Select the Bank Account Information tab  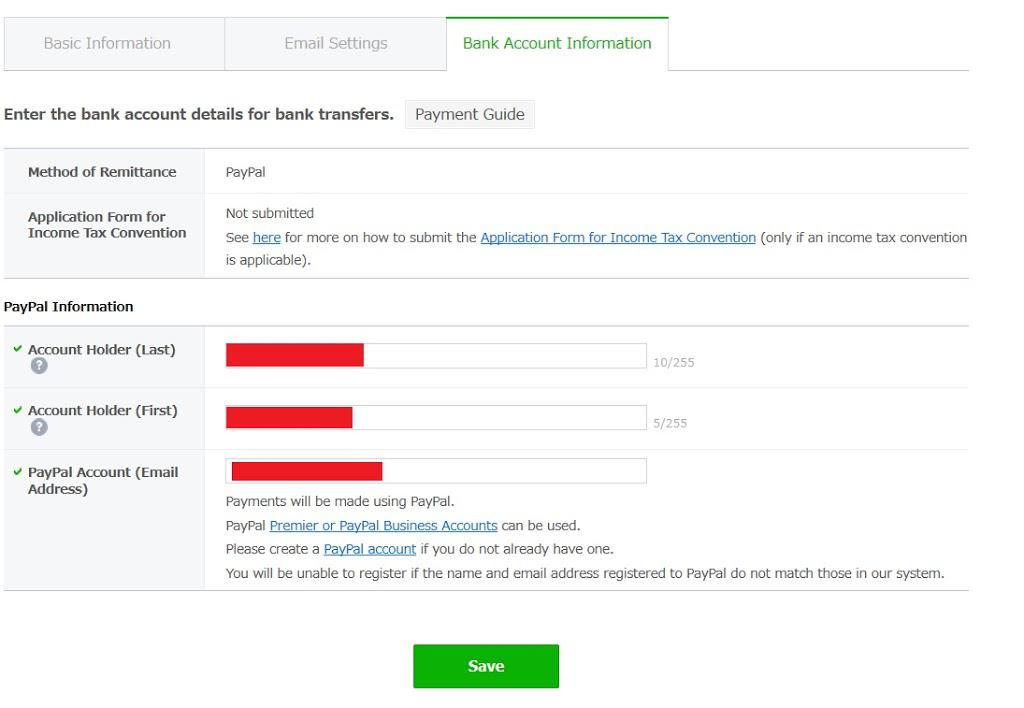point(557,44)
